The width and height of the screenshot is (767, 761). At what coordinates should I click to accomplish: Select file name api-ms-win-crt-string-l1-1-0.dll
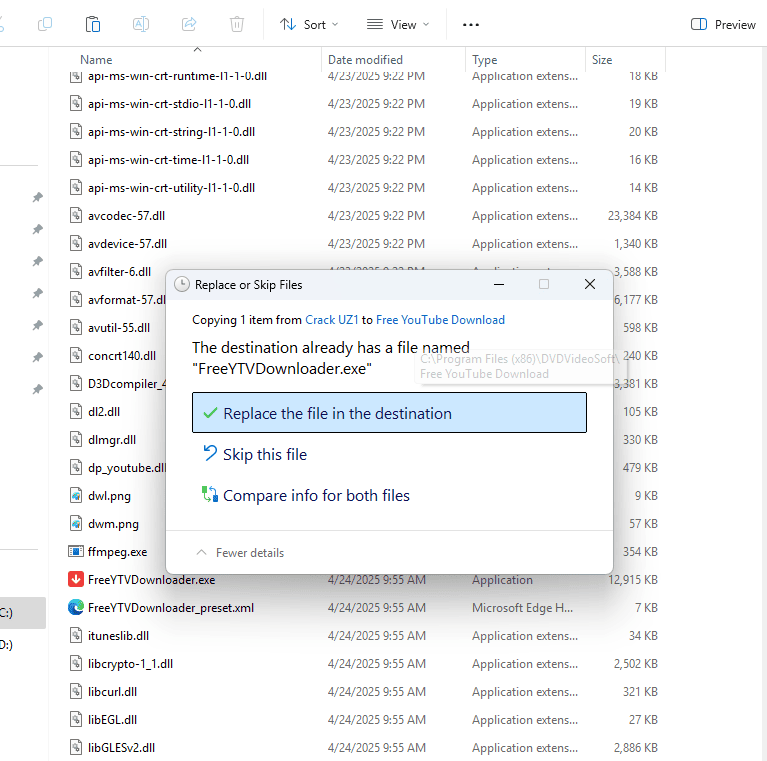click(x=171, y=132)
